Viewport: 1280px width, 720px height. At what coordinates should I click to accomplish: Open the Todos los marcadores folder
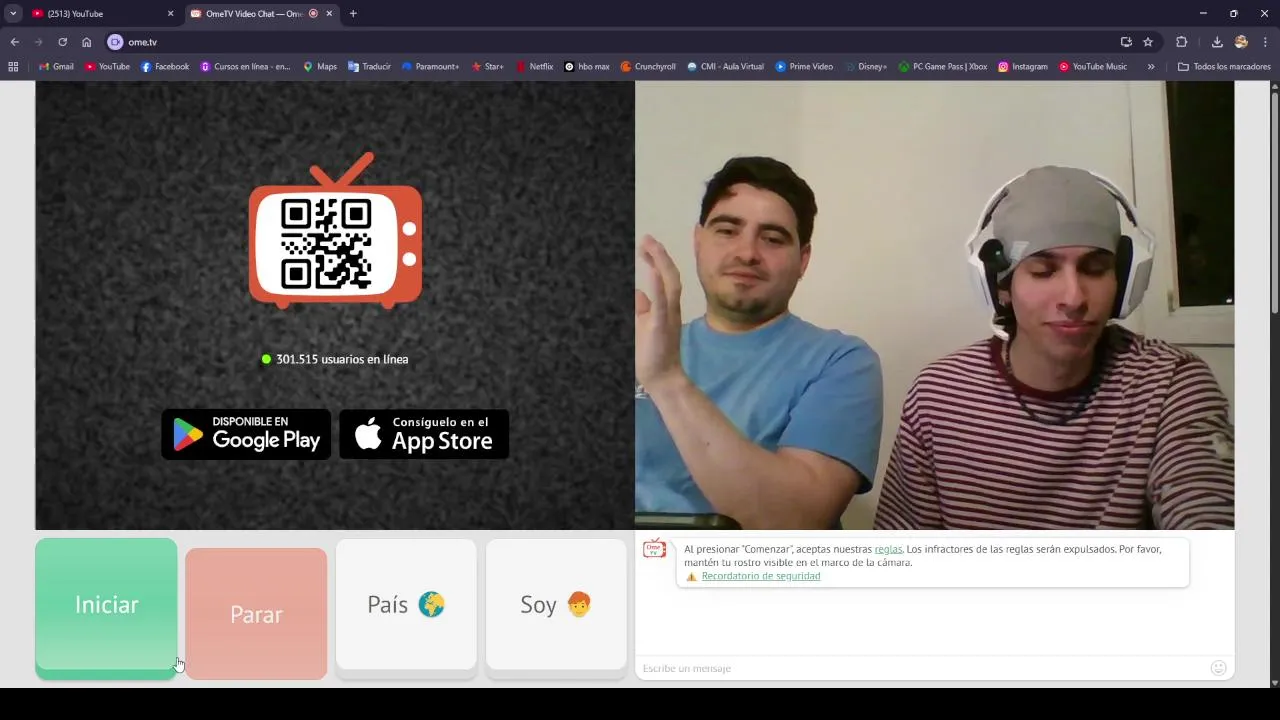[x=1224, y=67]
